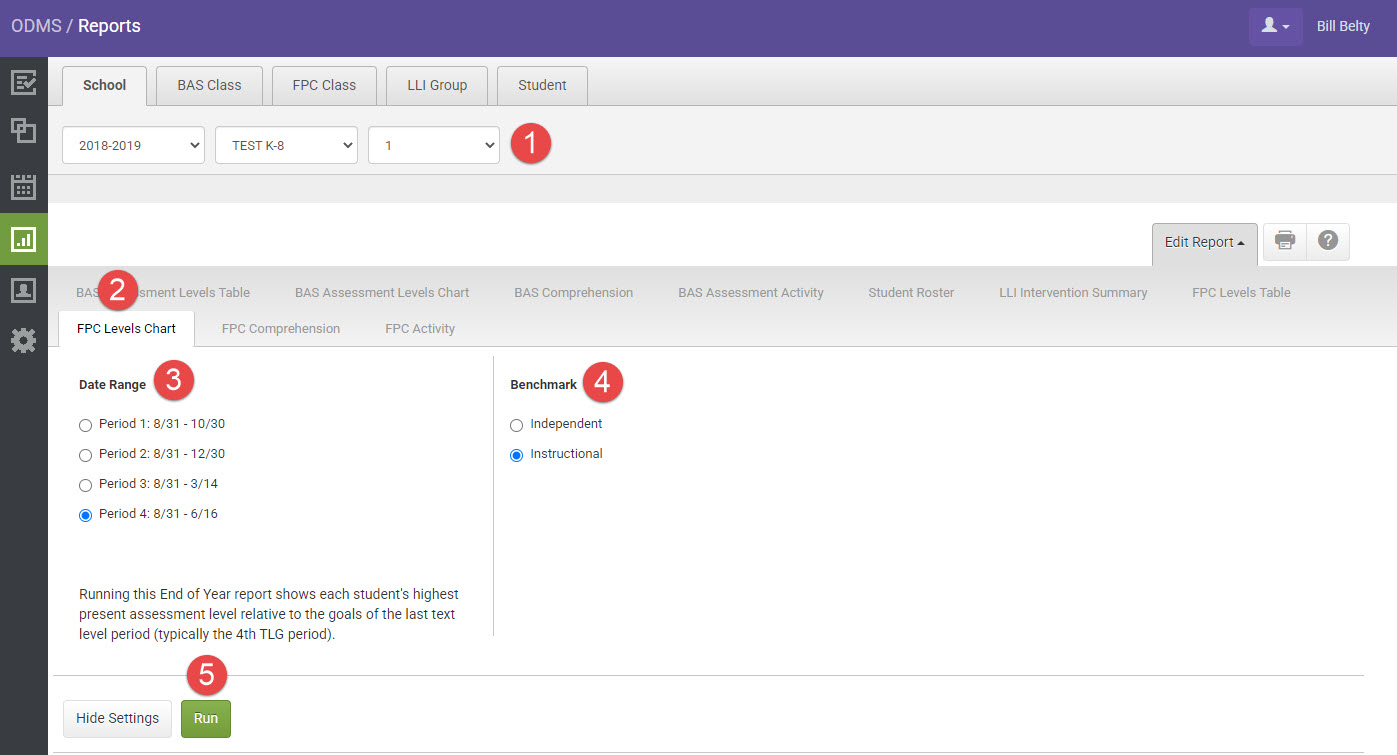
Task: Click the Run button to generate report
Action: tap(206, 718)
